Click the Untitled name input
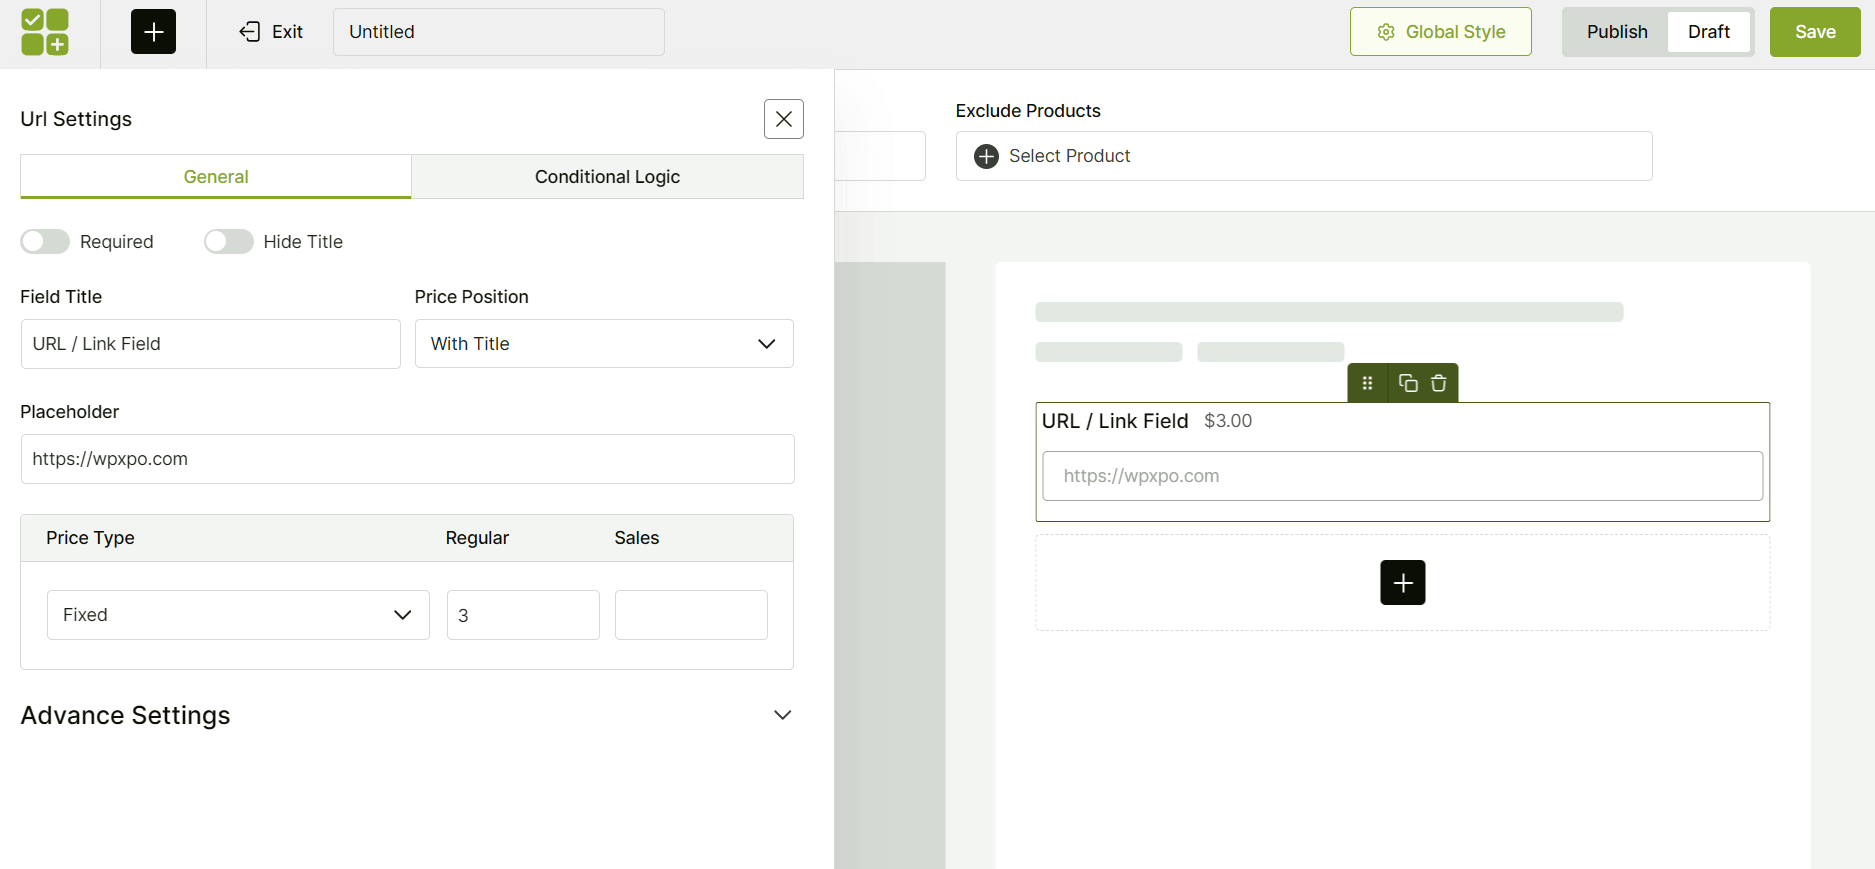 tap(499, 32)
